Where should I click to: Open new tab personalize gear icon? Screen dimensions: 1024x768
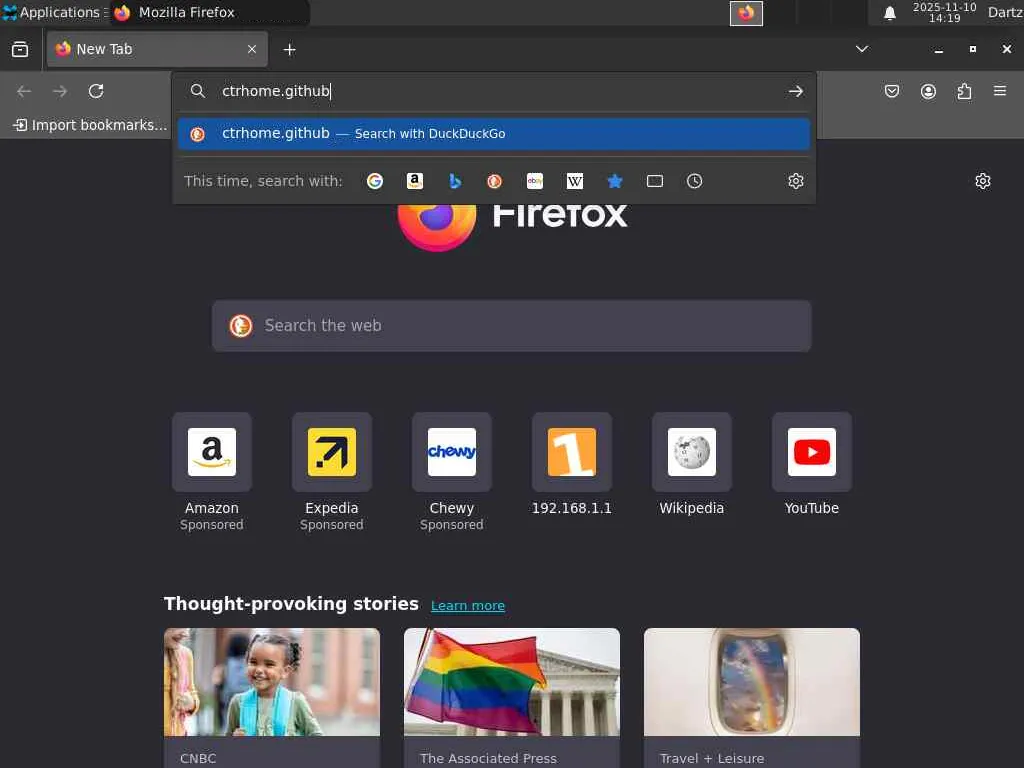pos(983,181)
